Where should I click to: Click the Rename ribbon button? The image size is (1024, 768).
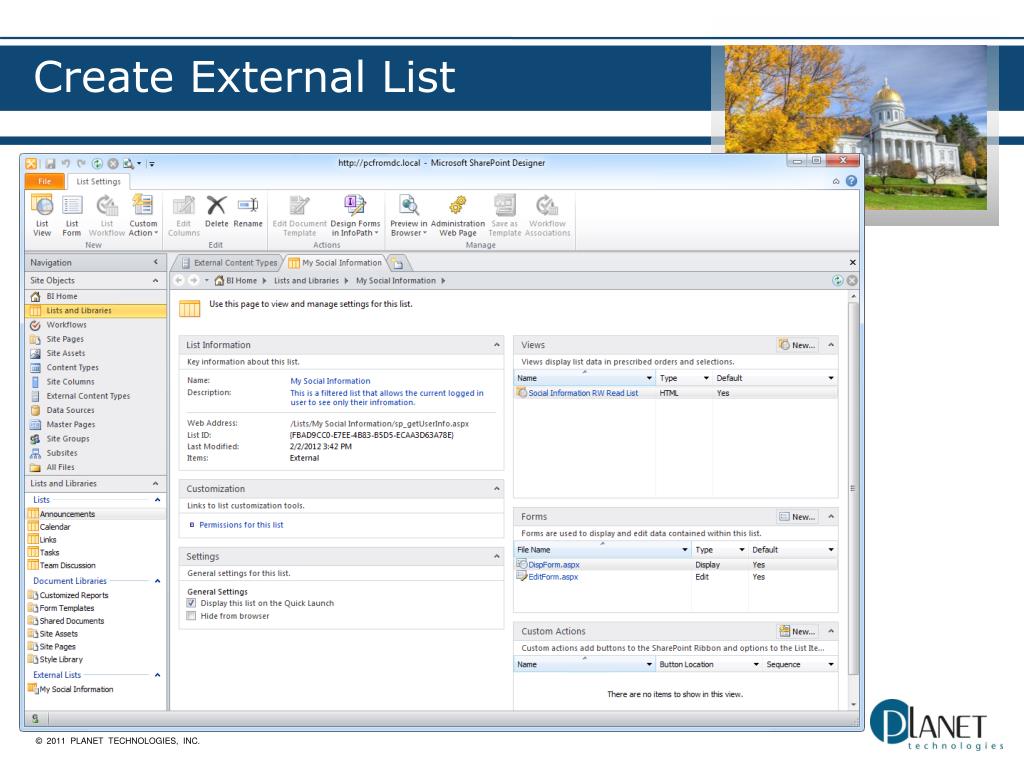(x=248, y=211)
